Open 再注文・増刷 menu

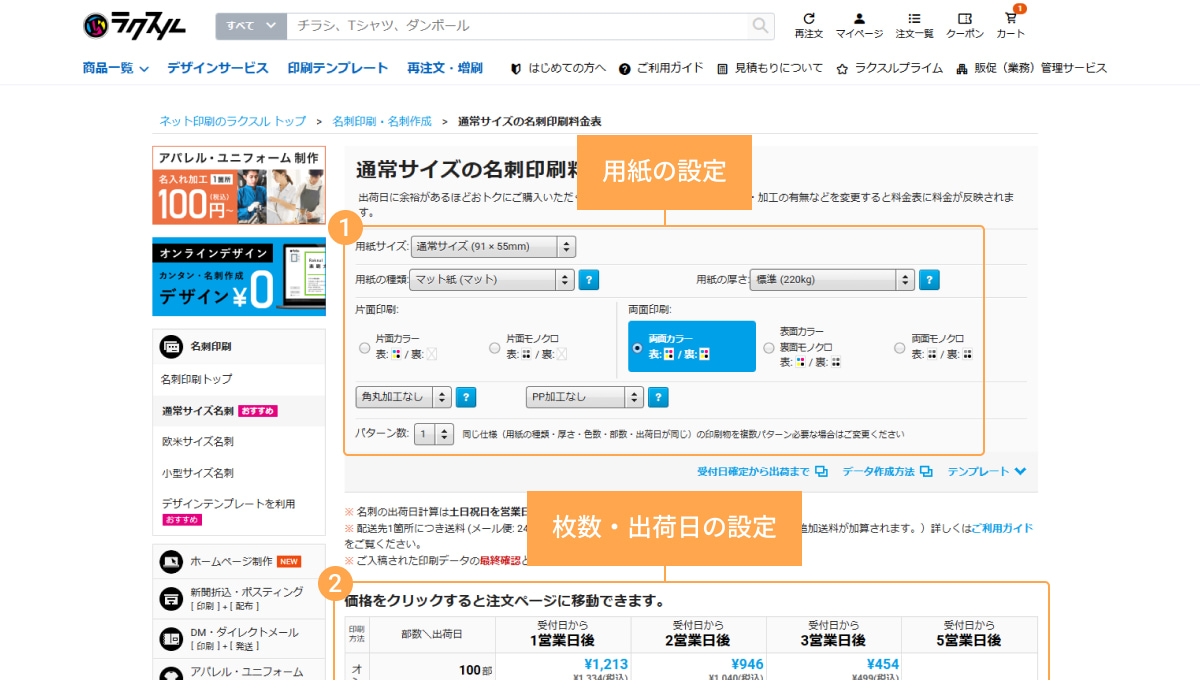tap(445, 68)
